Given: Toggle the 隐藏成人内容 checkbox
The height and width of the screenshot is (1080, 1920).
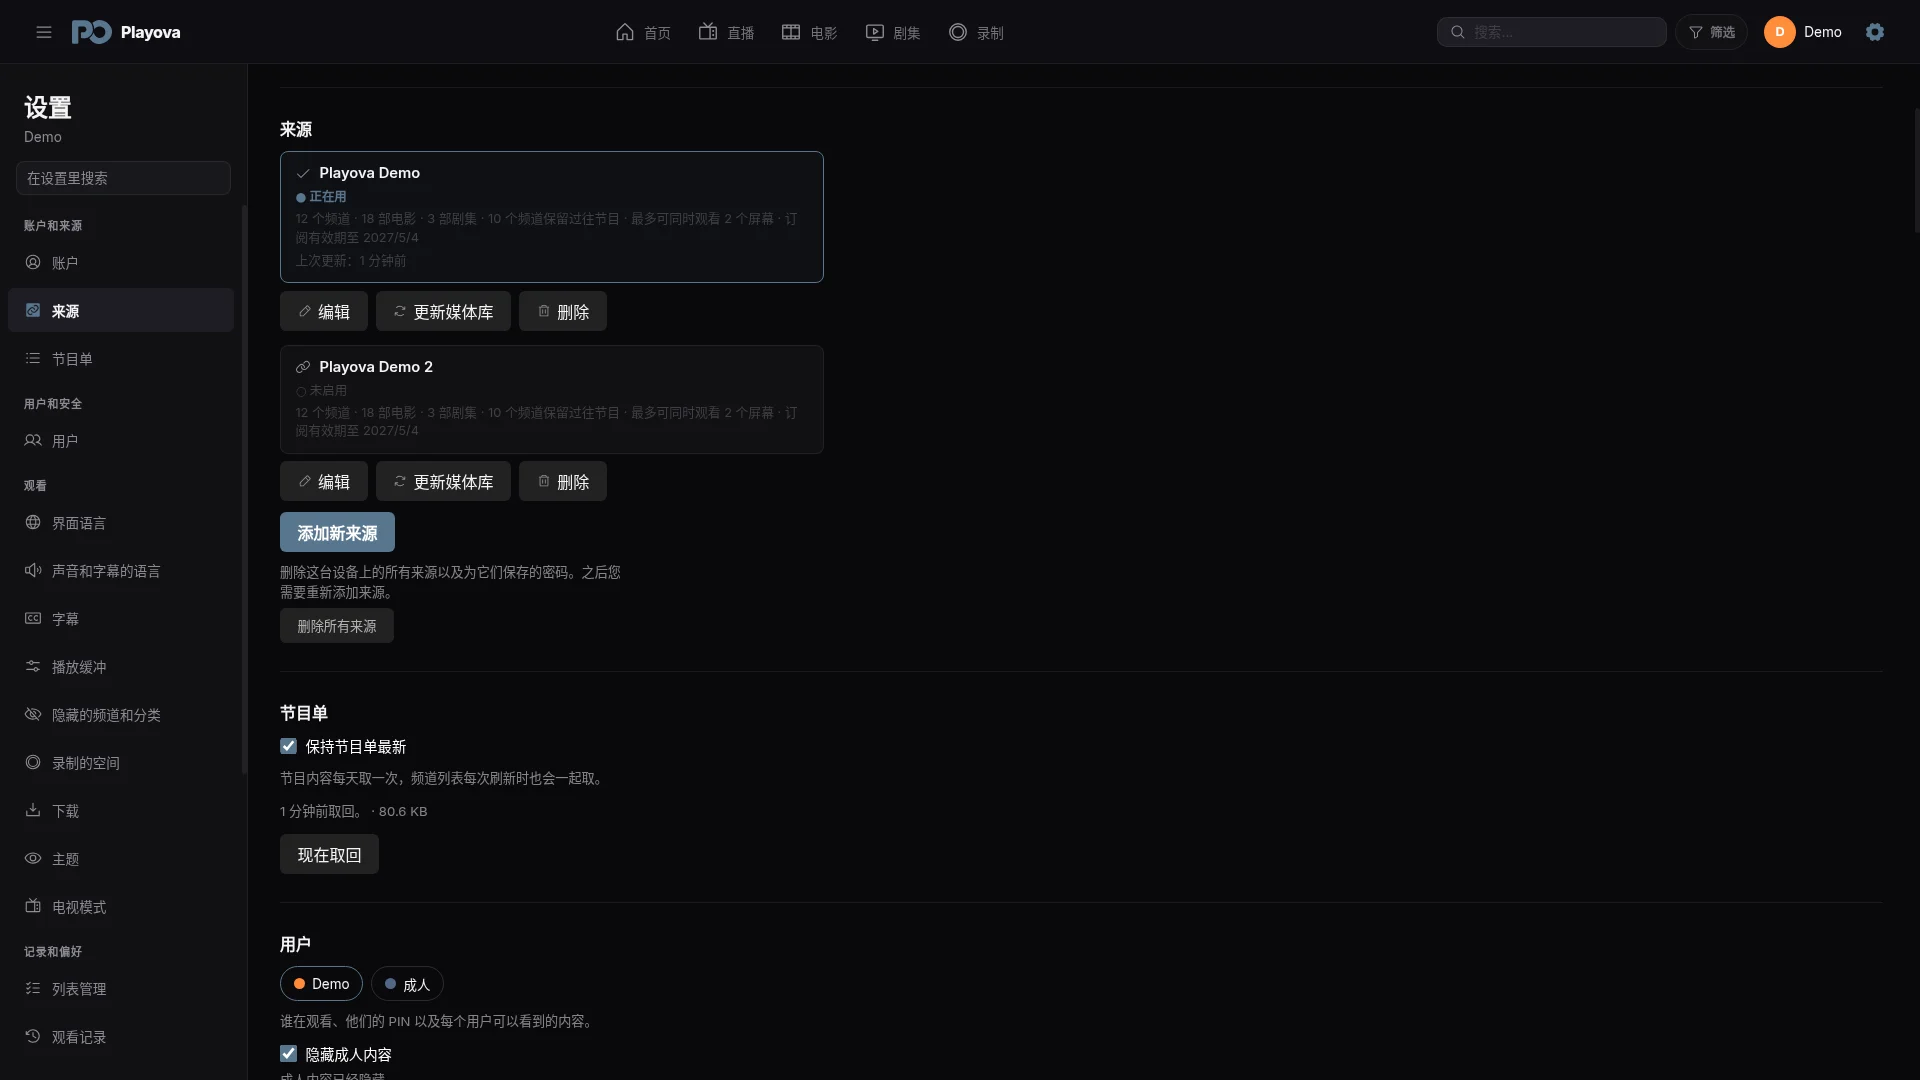Looking at the screenshot, I should 288,1054.
